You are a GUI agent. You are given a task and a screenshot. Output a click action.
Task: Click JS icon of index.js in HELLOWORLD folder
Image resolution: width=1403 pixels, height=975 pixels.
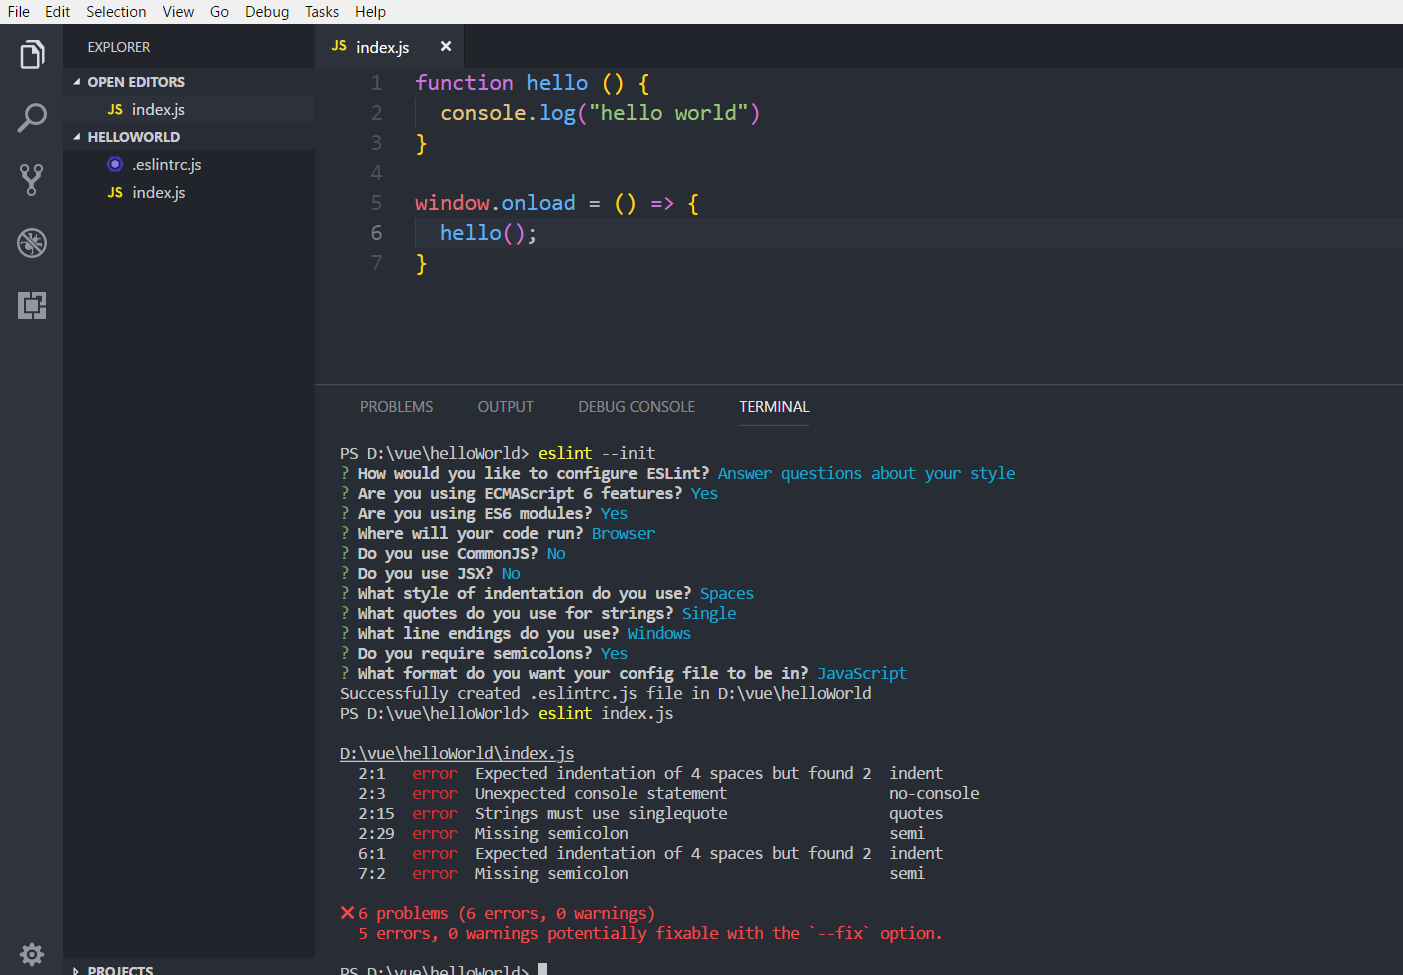pos(115,192)
